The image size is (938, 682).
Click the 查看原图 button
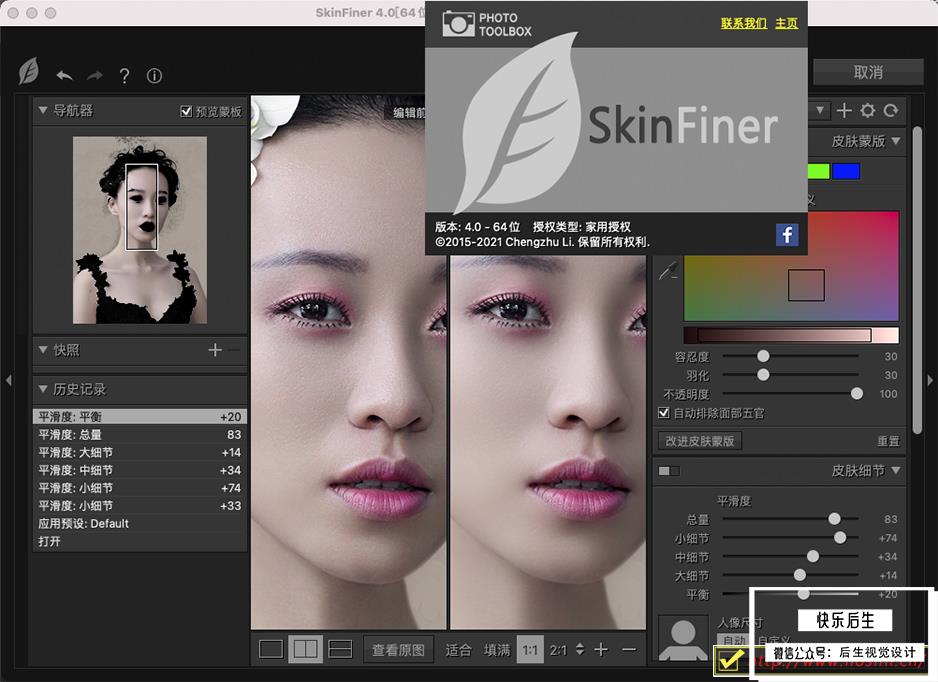398,650
